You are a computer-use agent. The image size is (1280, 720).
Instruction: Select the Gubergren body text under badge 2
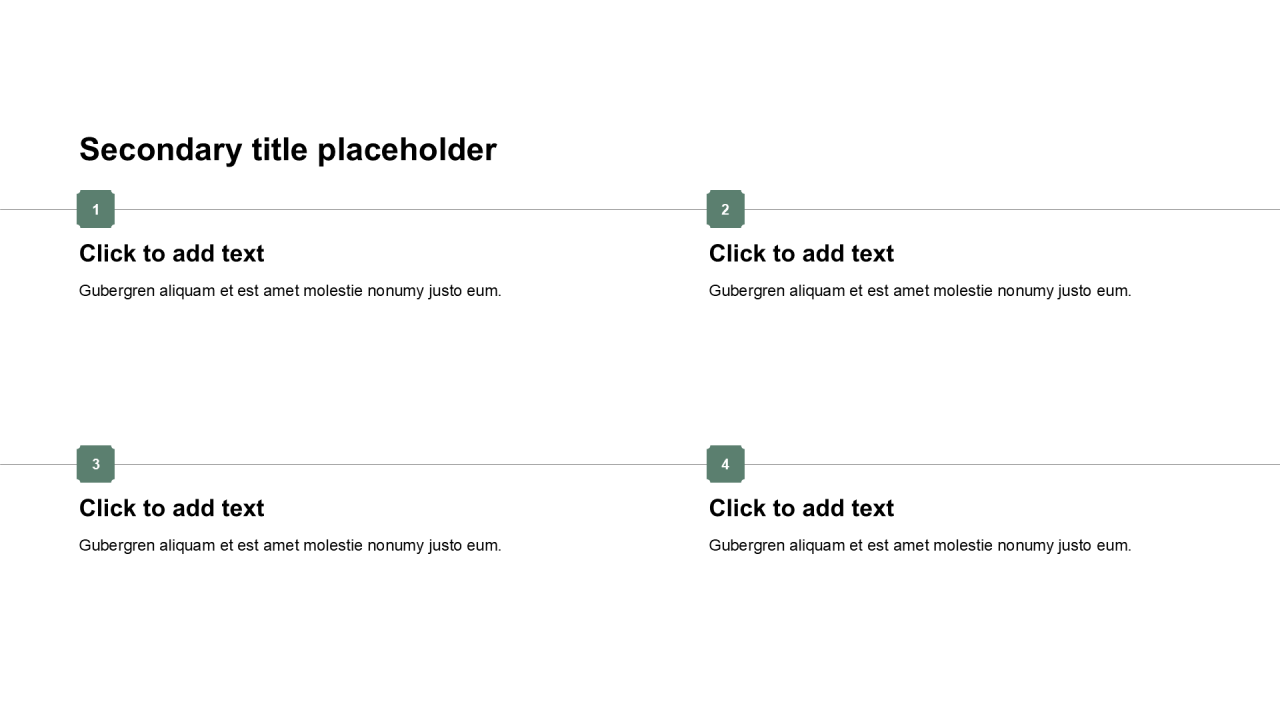pyautogui.click(x=920, y=291)
